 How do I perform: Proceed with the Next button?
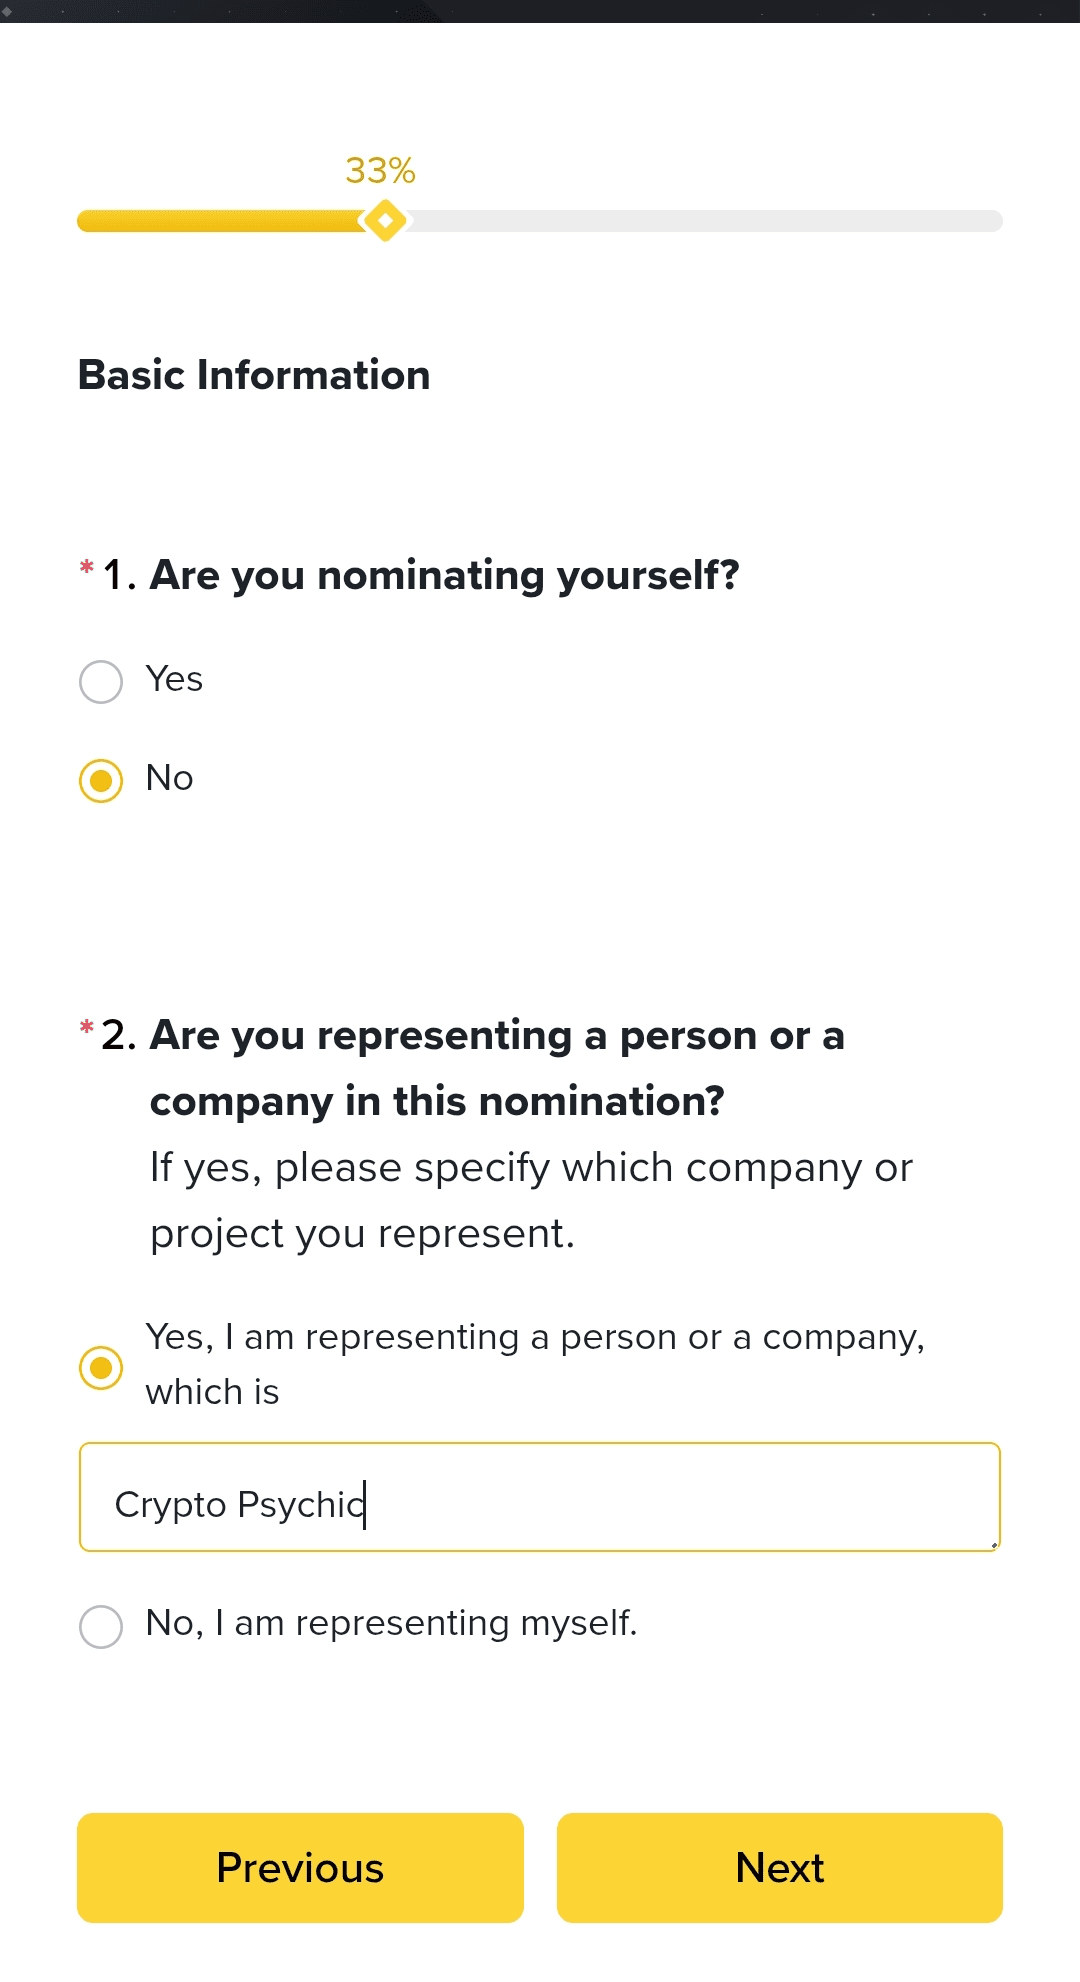[x=779, y=1867]
